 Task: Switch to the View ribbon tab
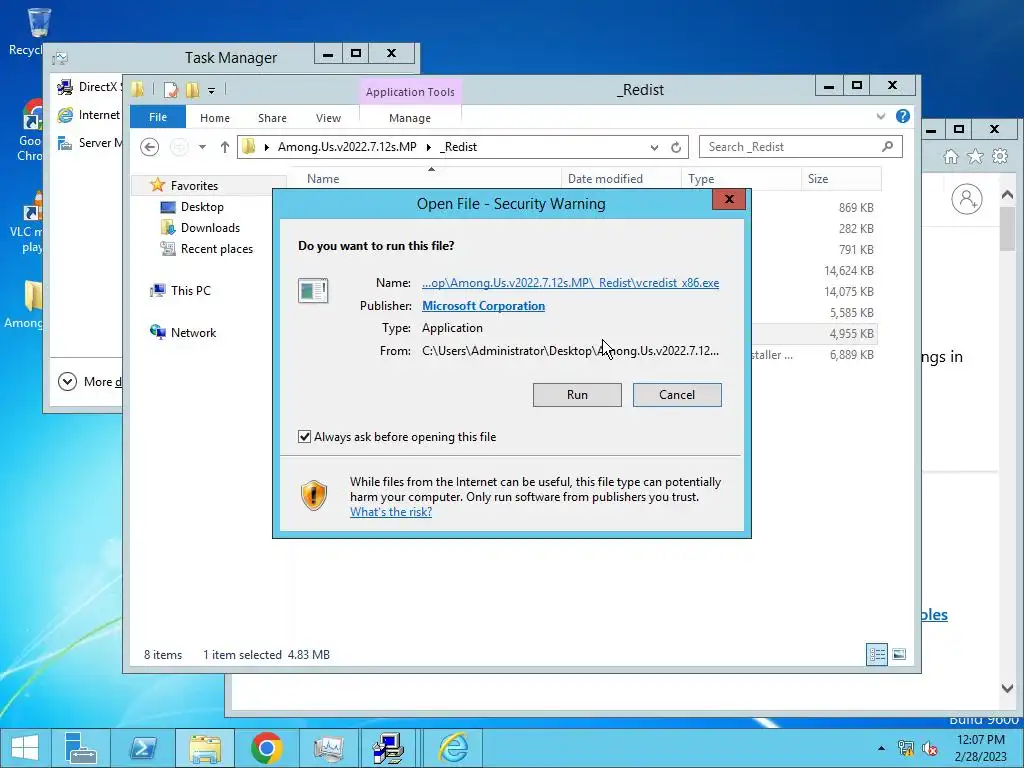(328, 118)
